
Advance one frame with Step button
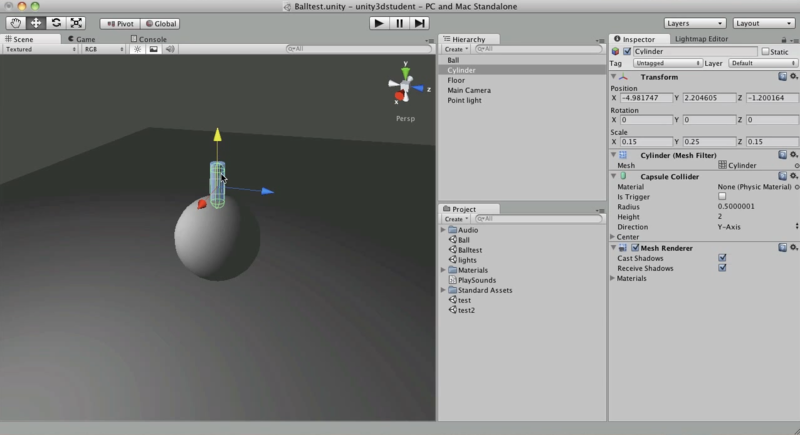pyautogui.click(x=419, y=23)
